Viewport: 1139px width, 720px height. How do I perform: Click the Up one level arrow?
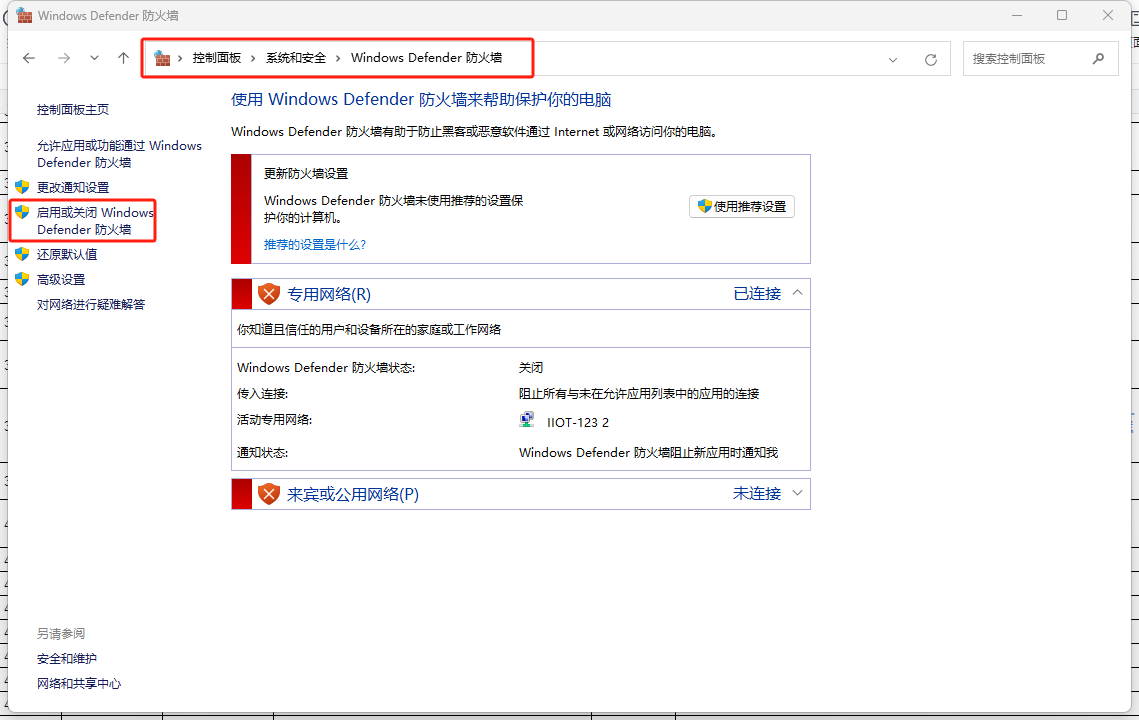tap(123, 58)
